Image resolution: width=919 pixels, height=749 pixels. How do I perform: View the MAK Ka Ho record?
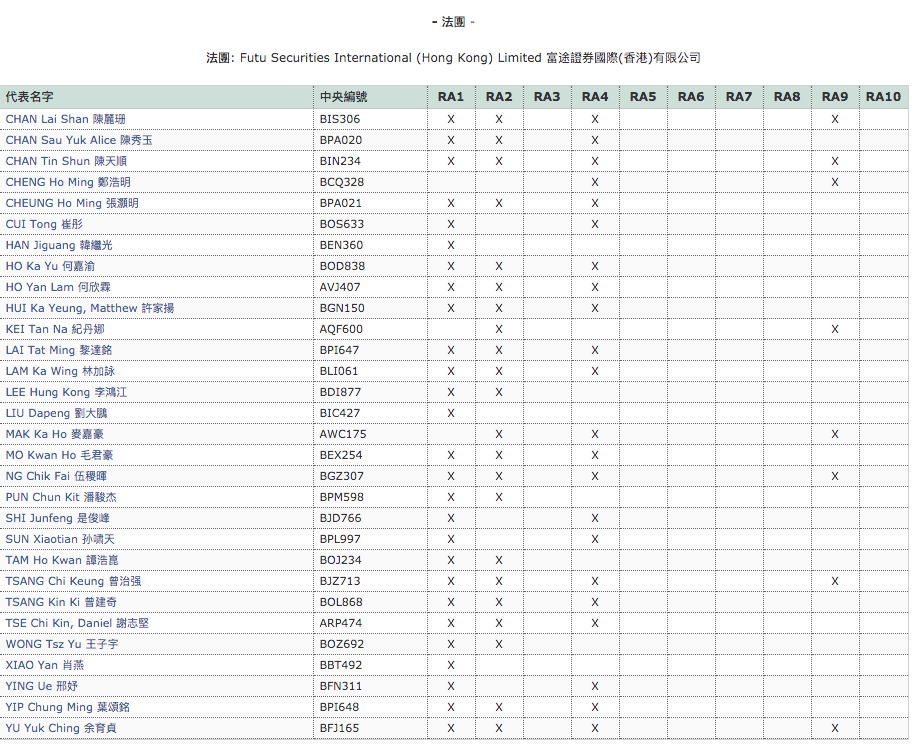pyautogui.click(x=55, y=434)
